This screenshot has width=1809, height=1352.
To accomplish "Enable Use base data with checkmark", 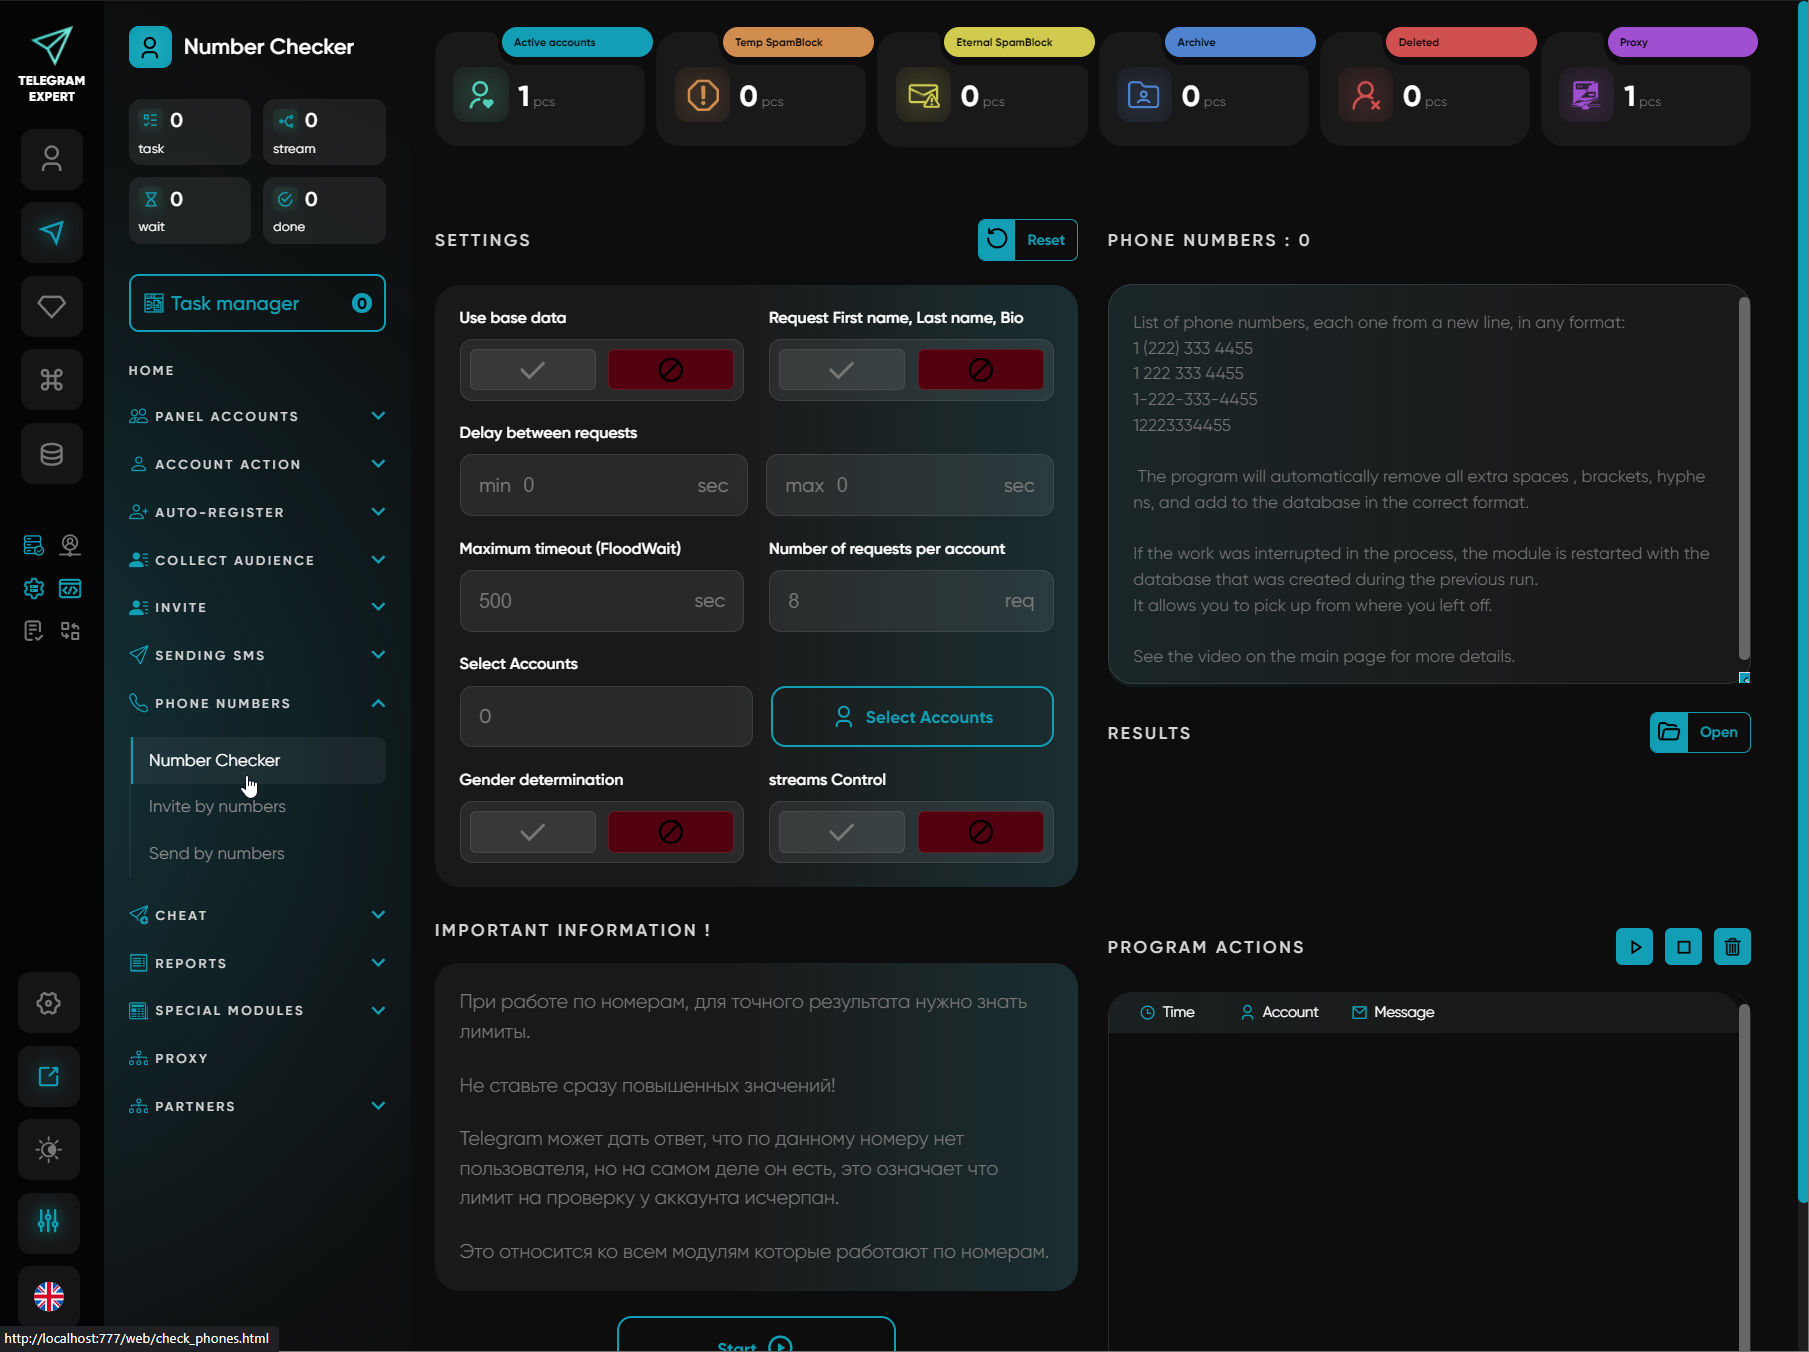I will coord(532,370).
